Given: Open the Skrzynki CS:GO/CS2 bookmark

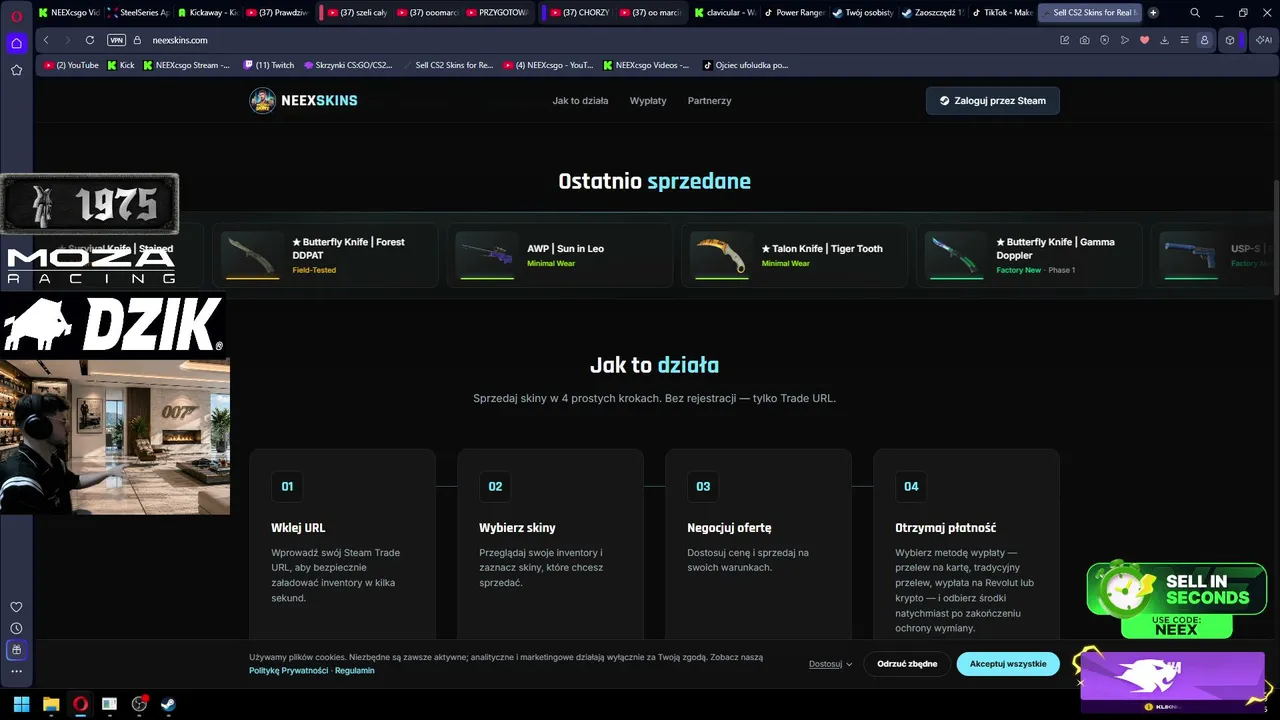Looking at the screenshot, I should [348, 65].
